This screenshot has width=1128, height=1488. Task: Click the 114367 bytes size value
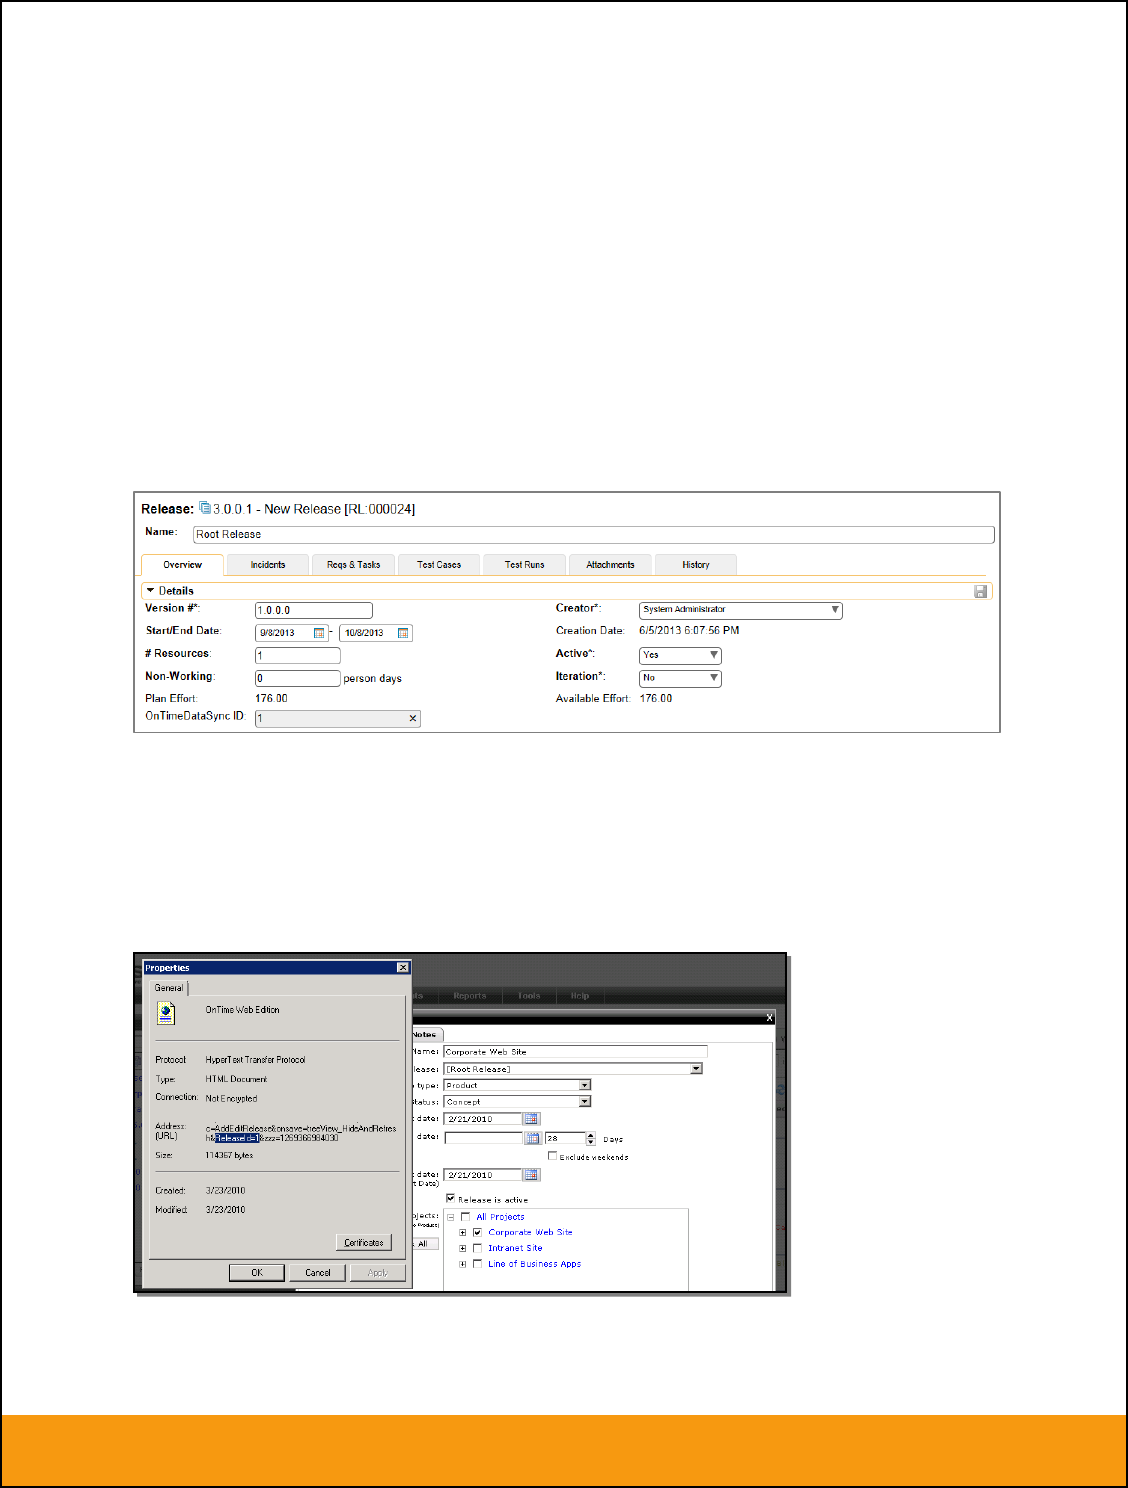click(x=229, y=1155)
